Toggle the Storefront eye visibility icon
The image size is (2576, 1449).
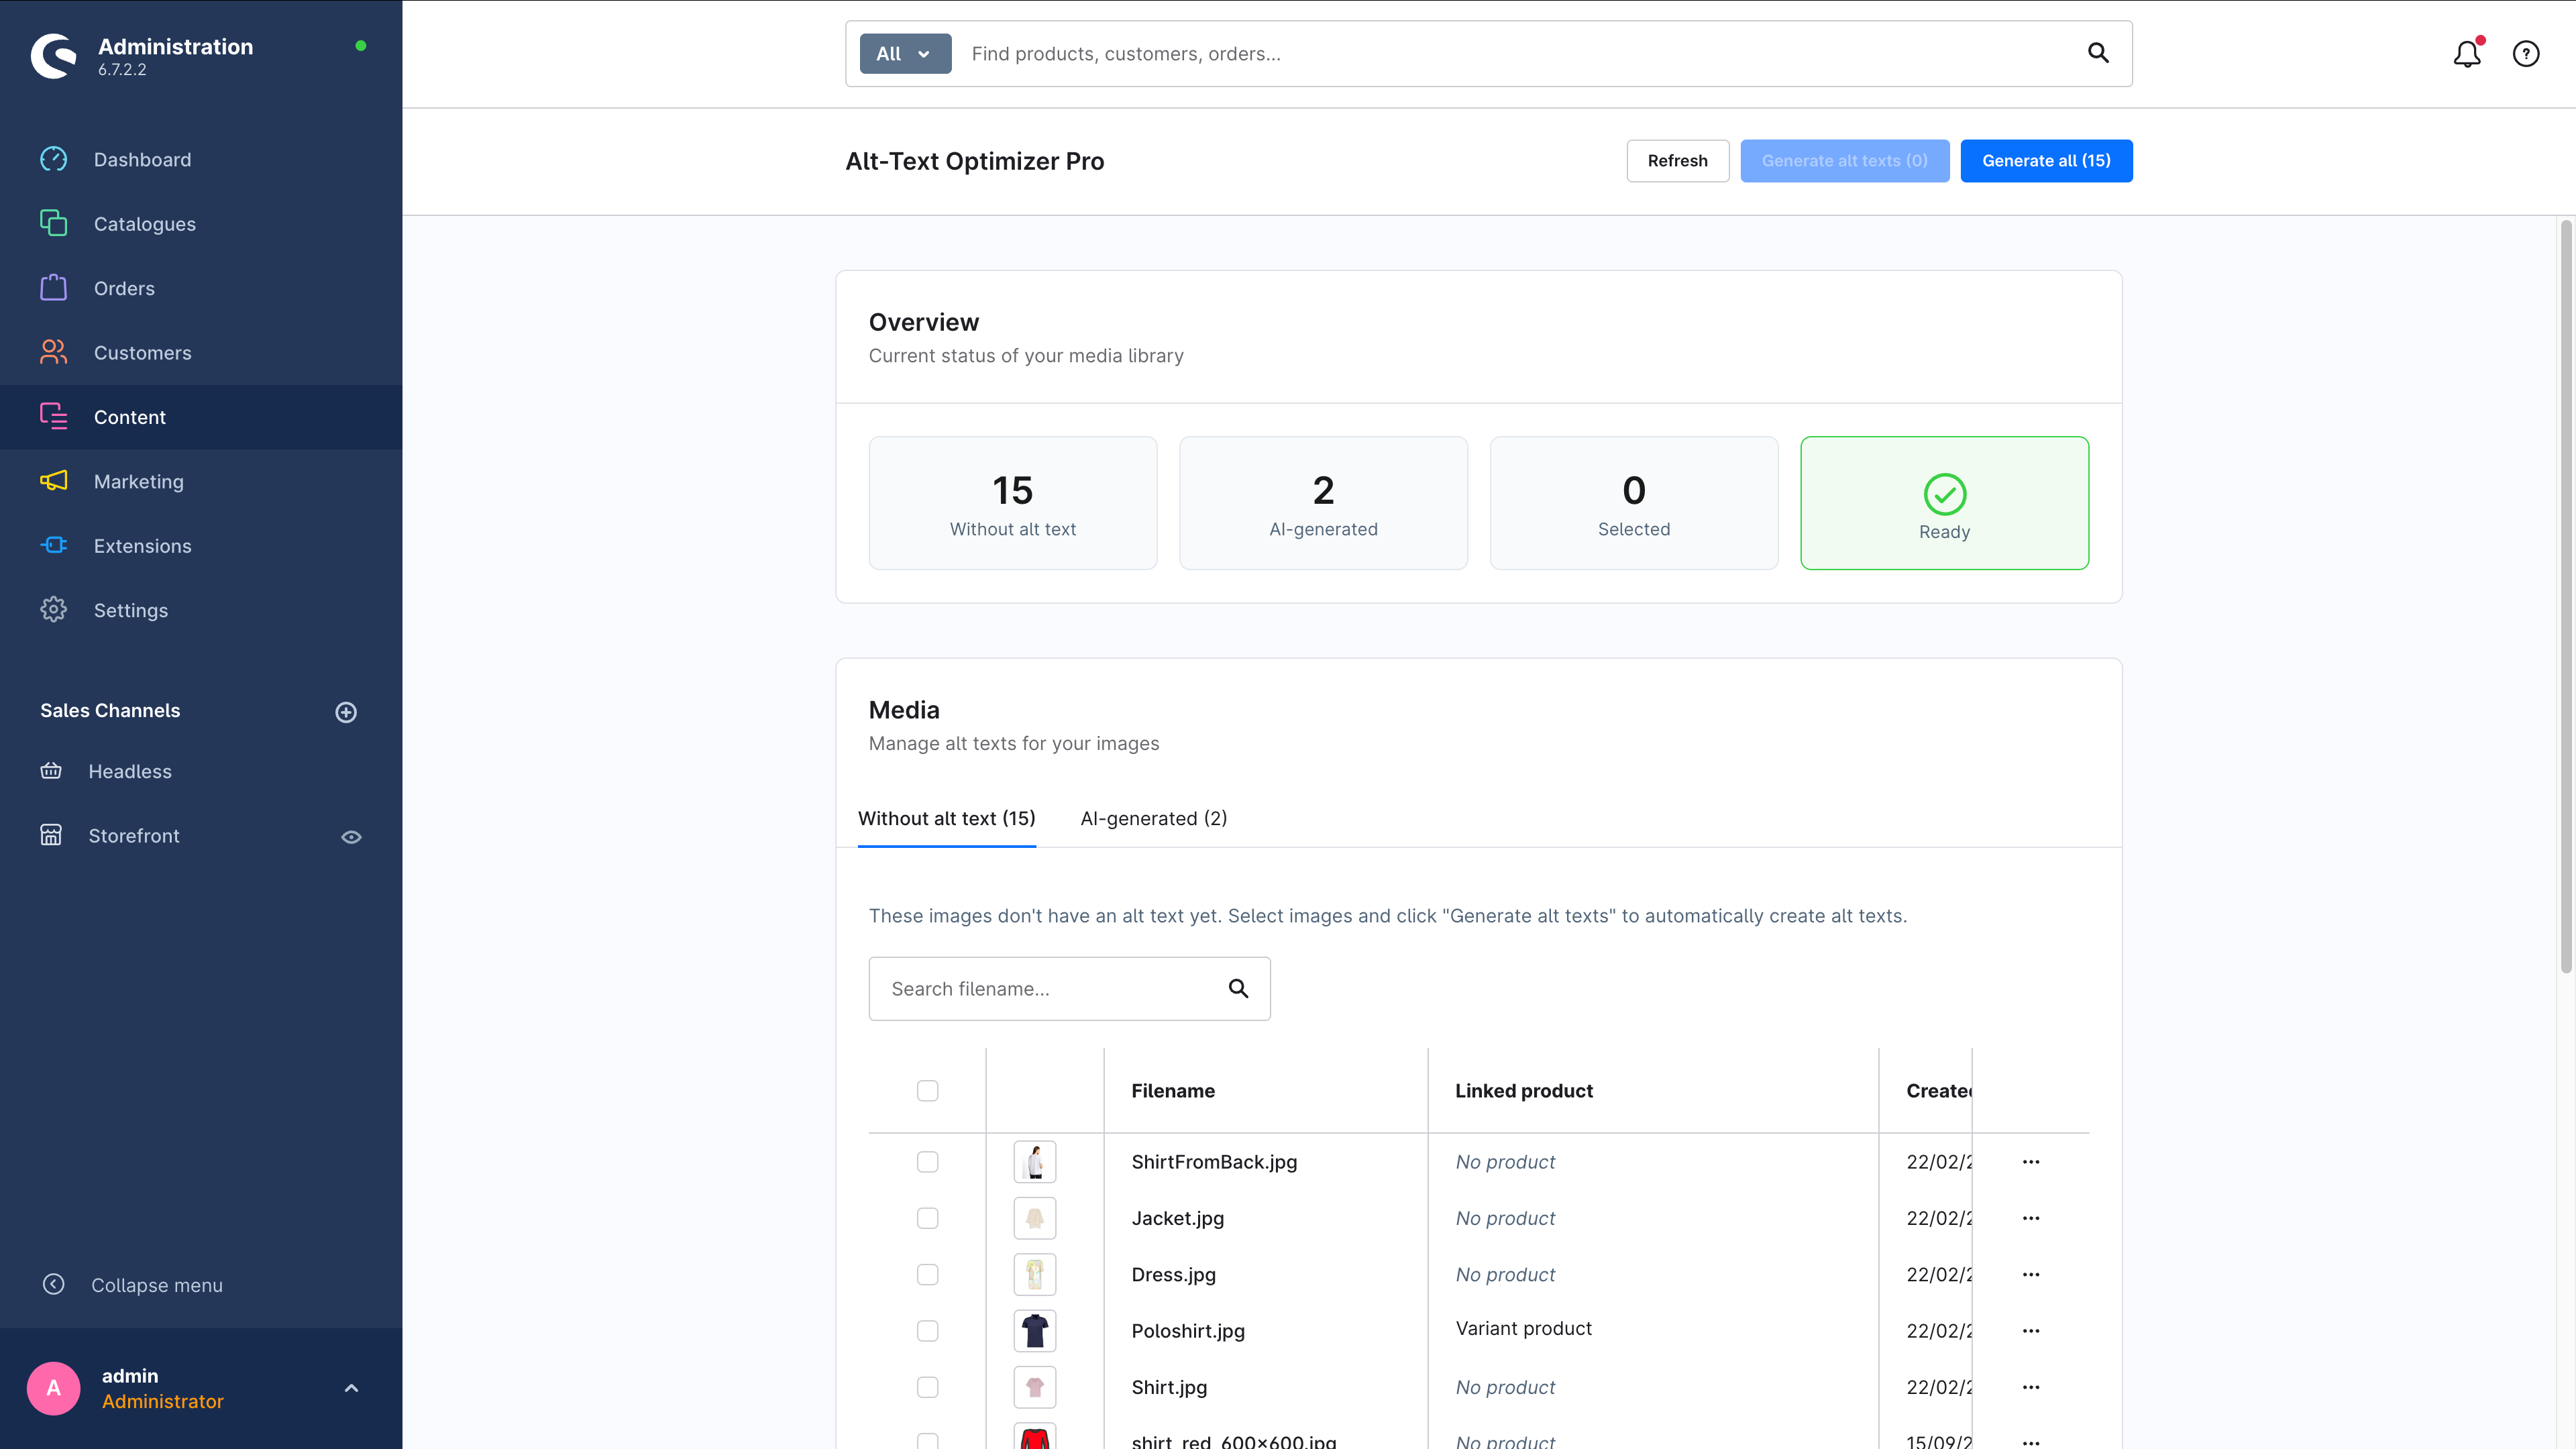pos(351,836)
